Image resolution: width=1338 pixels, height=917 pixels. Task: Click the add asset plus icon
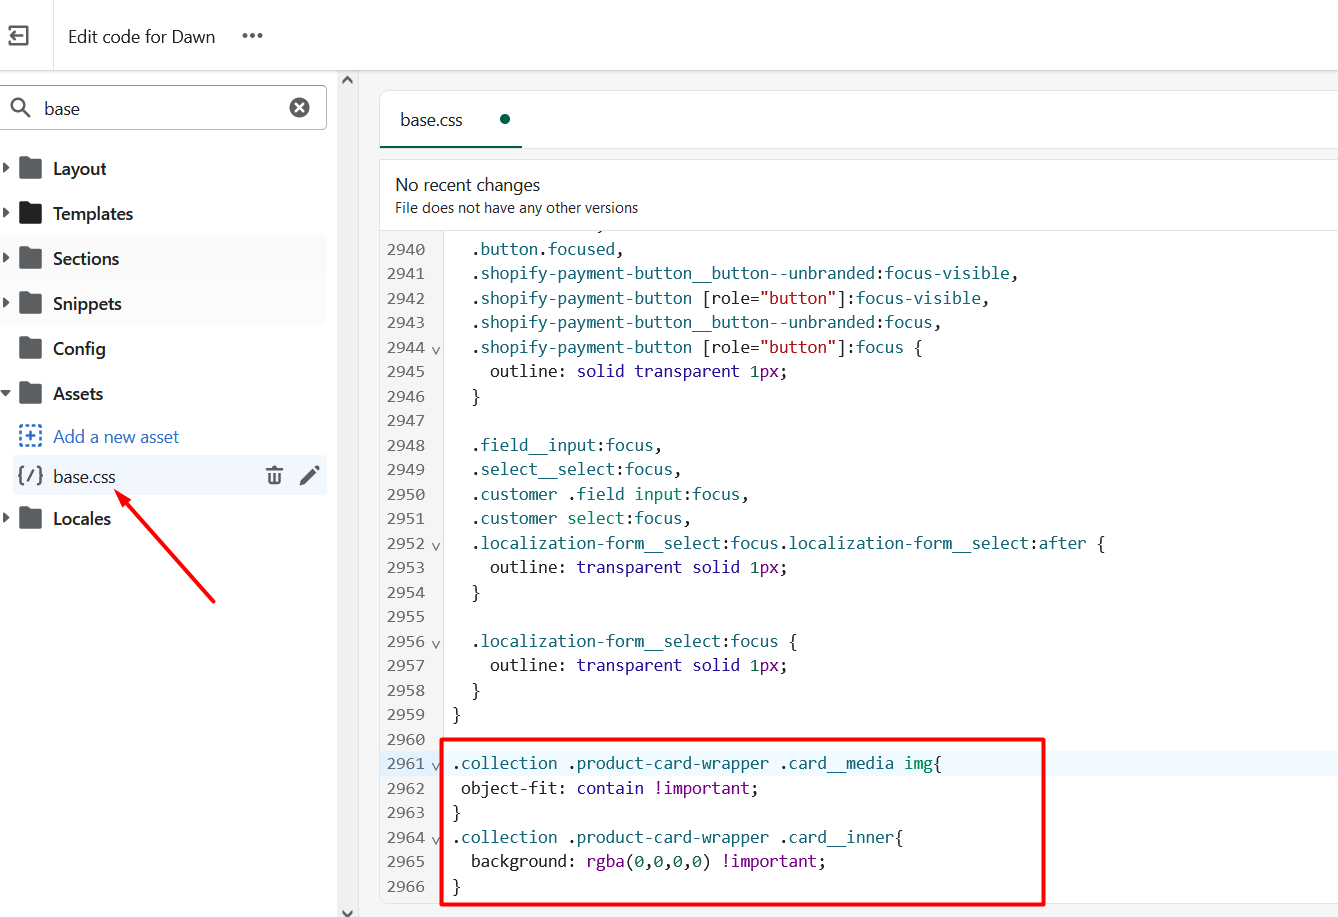point(31,436)
